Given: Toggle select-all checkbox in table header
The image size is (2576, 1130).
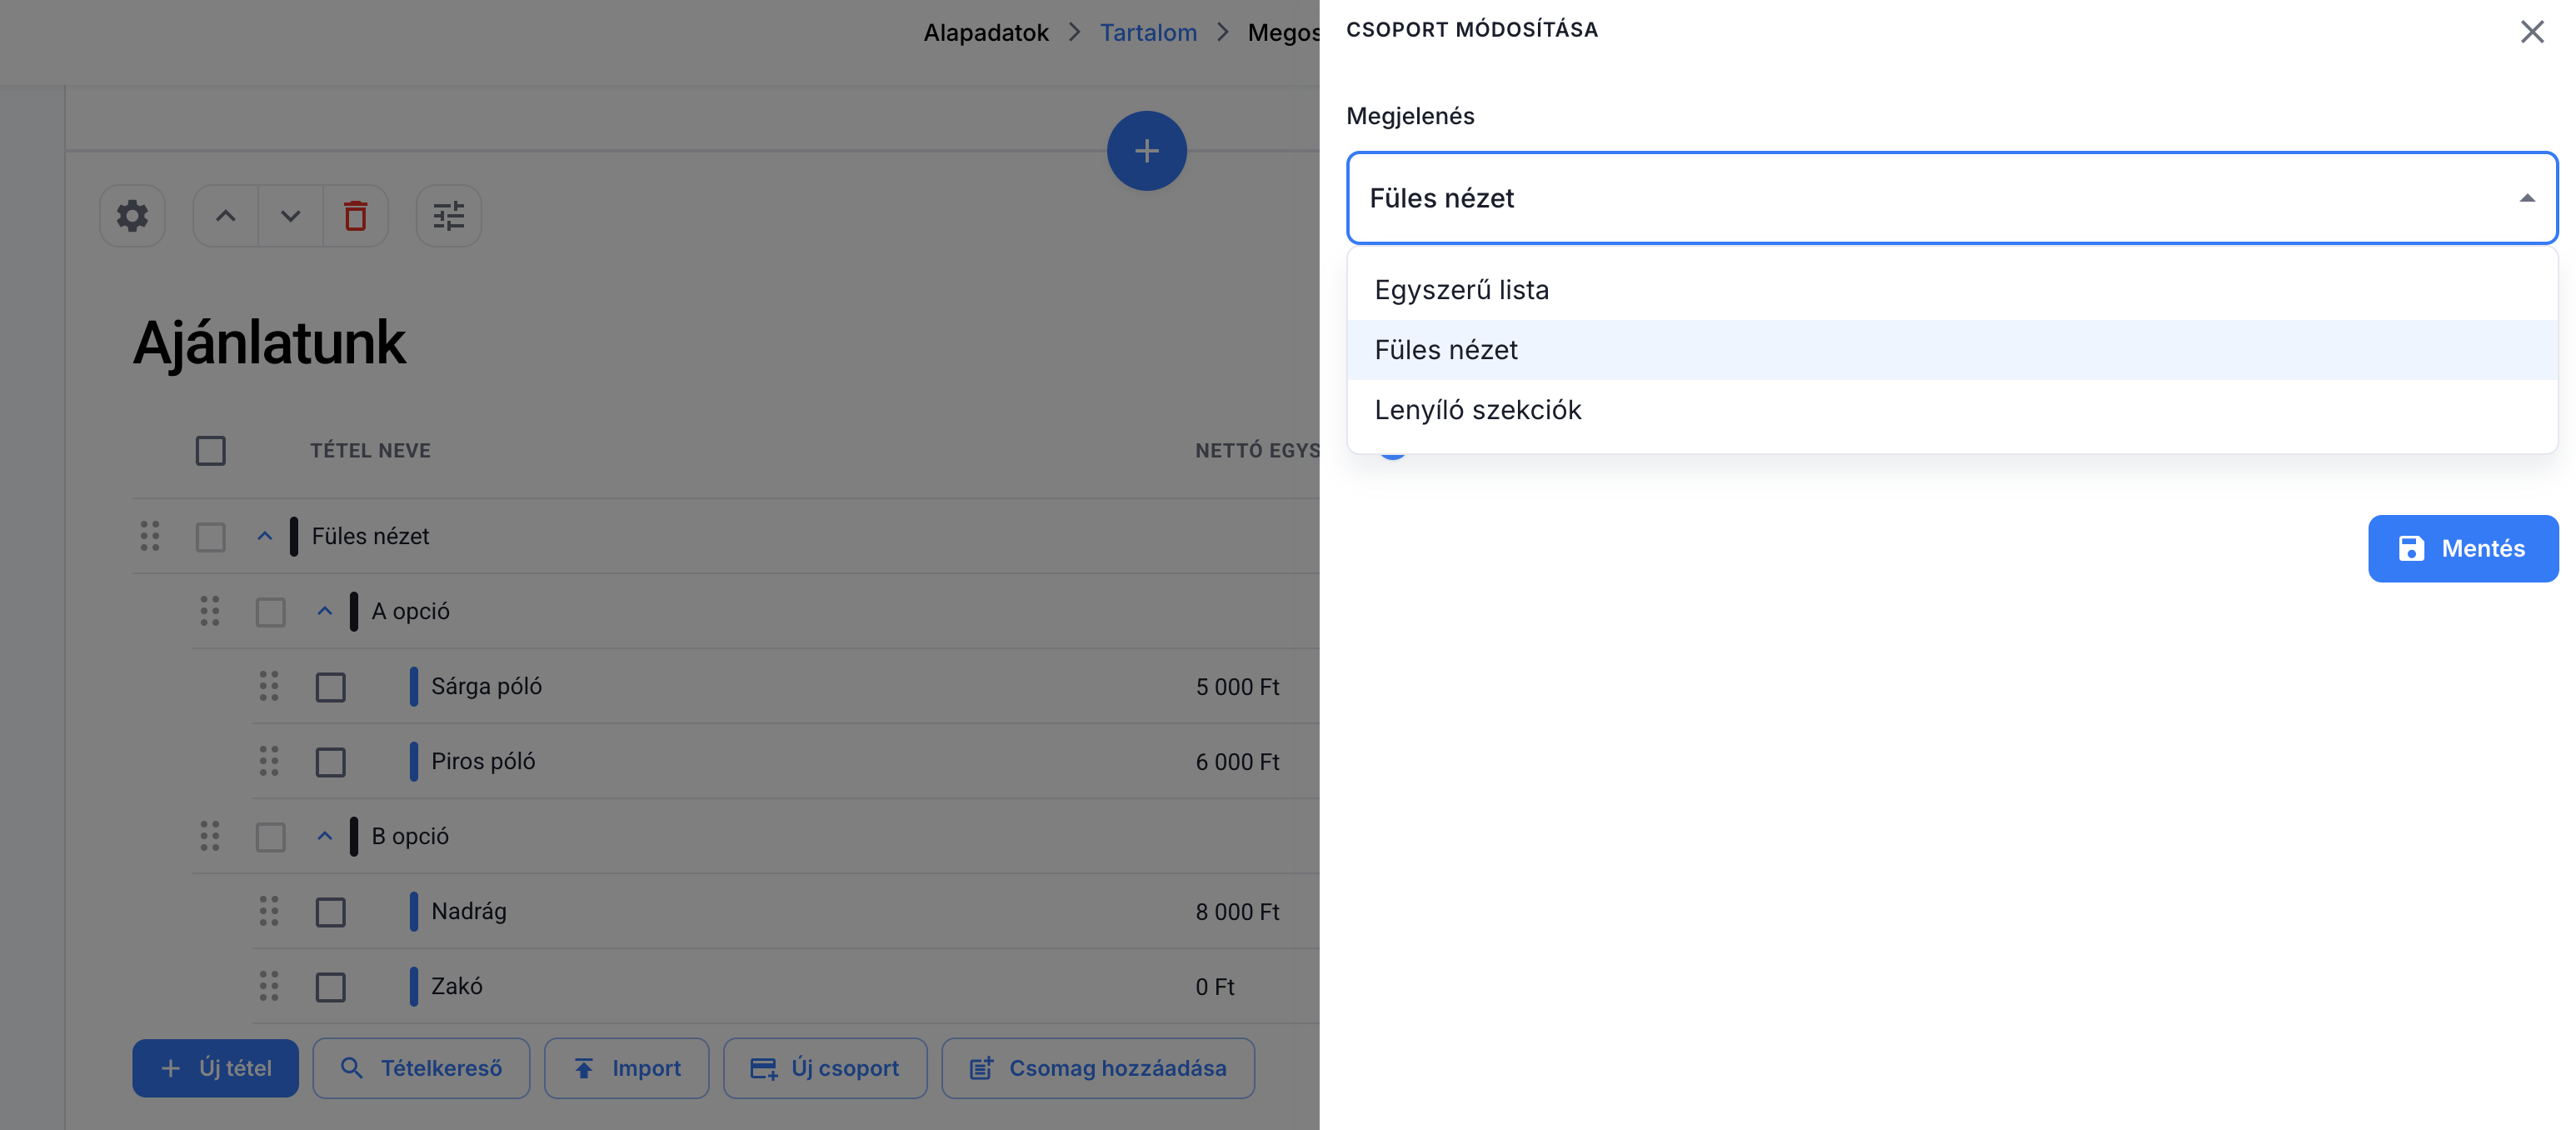Looking at the screenshot, I should click(210, 451).
